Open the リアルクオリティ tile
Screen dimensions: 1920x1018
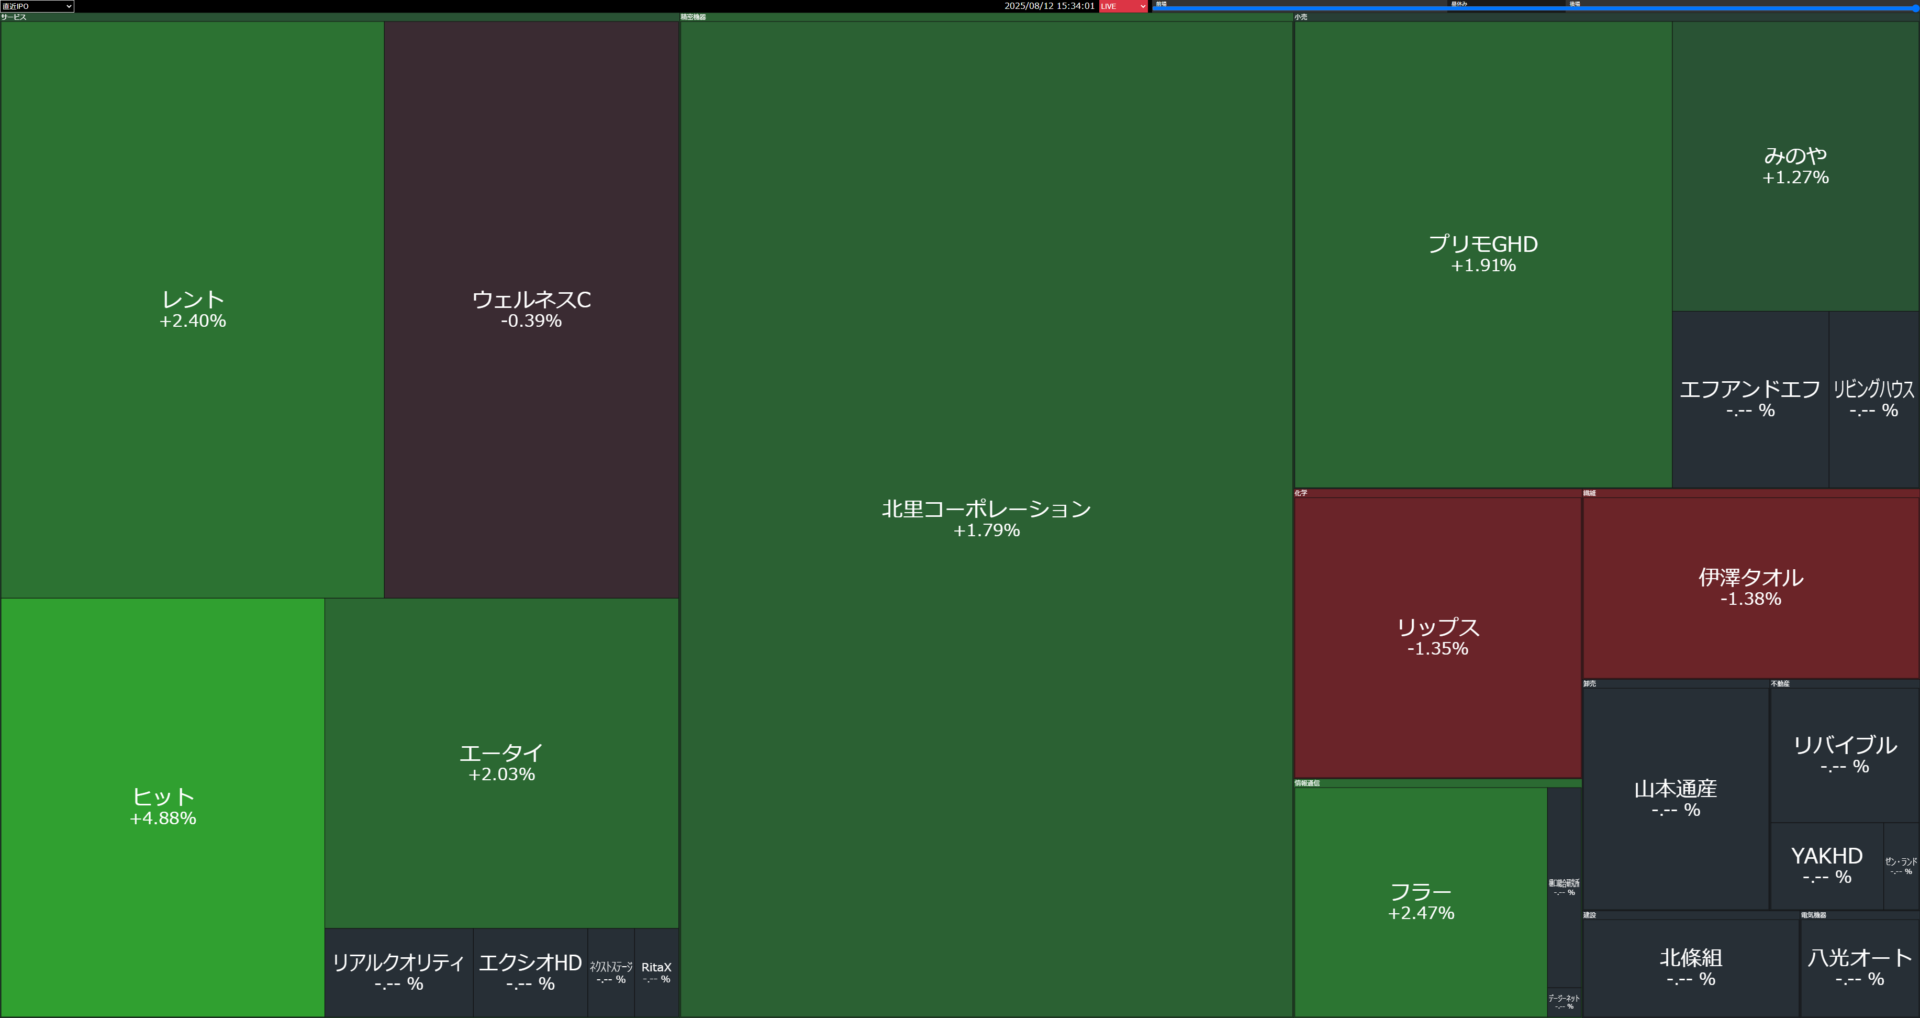tap(399, 973)
